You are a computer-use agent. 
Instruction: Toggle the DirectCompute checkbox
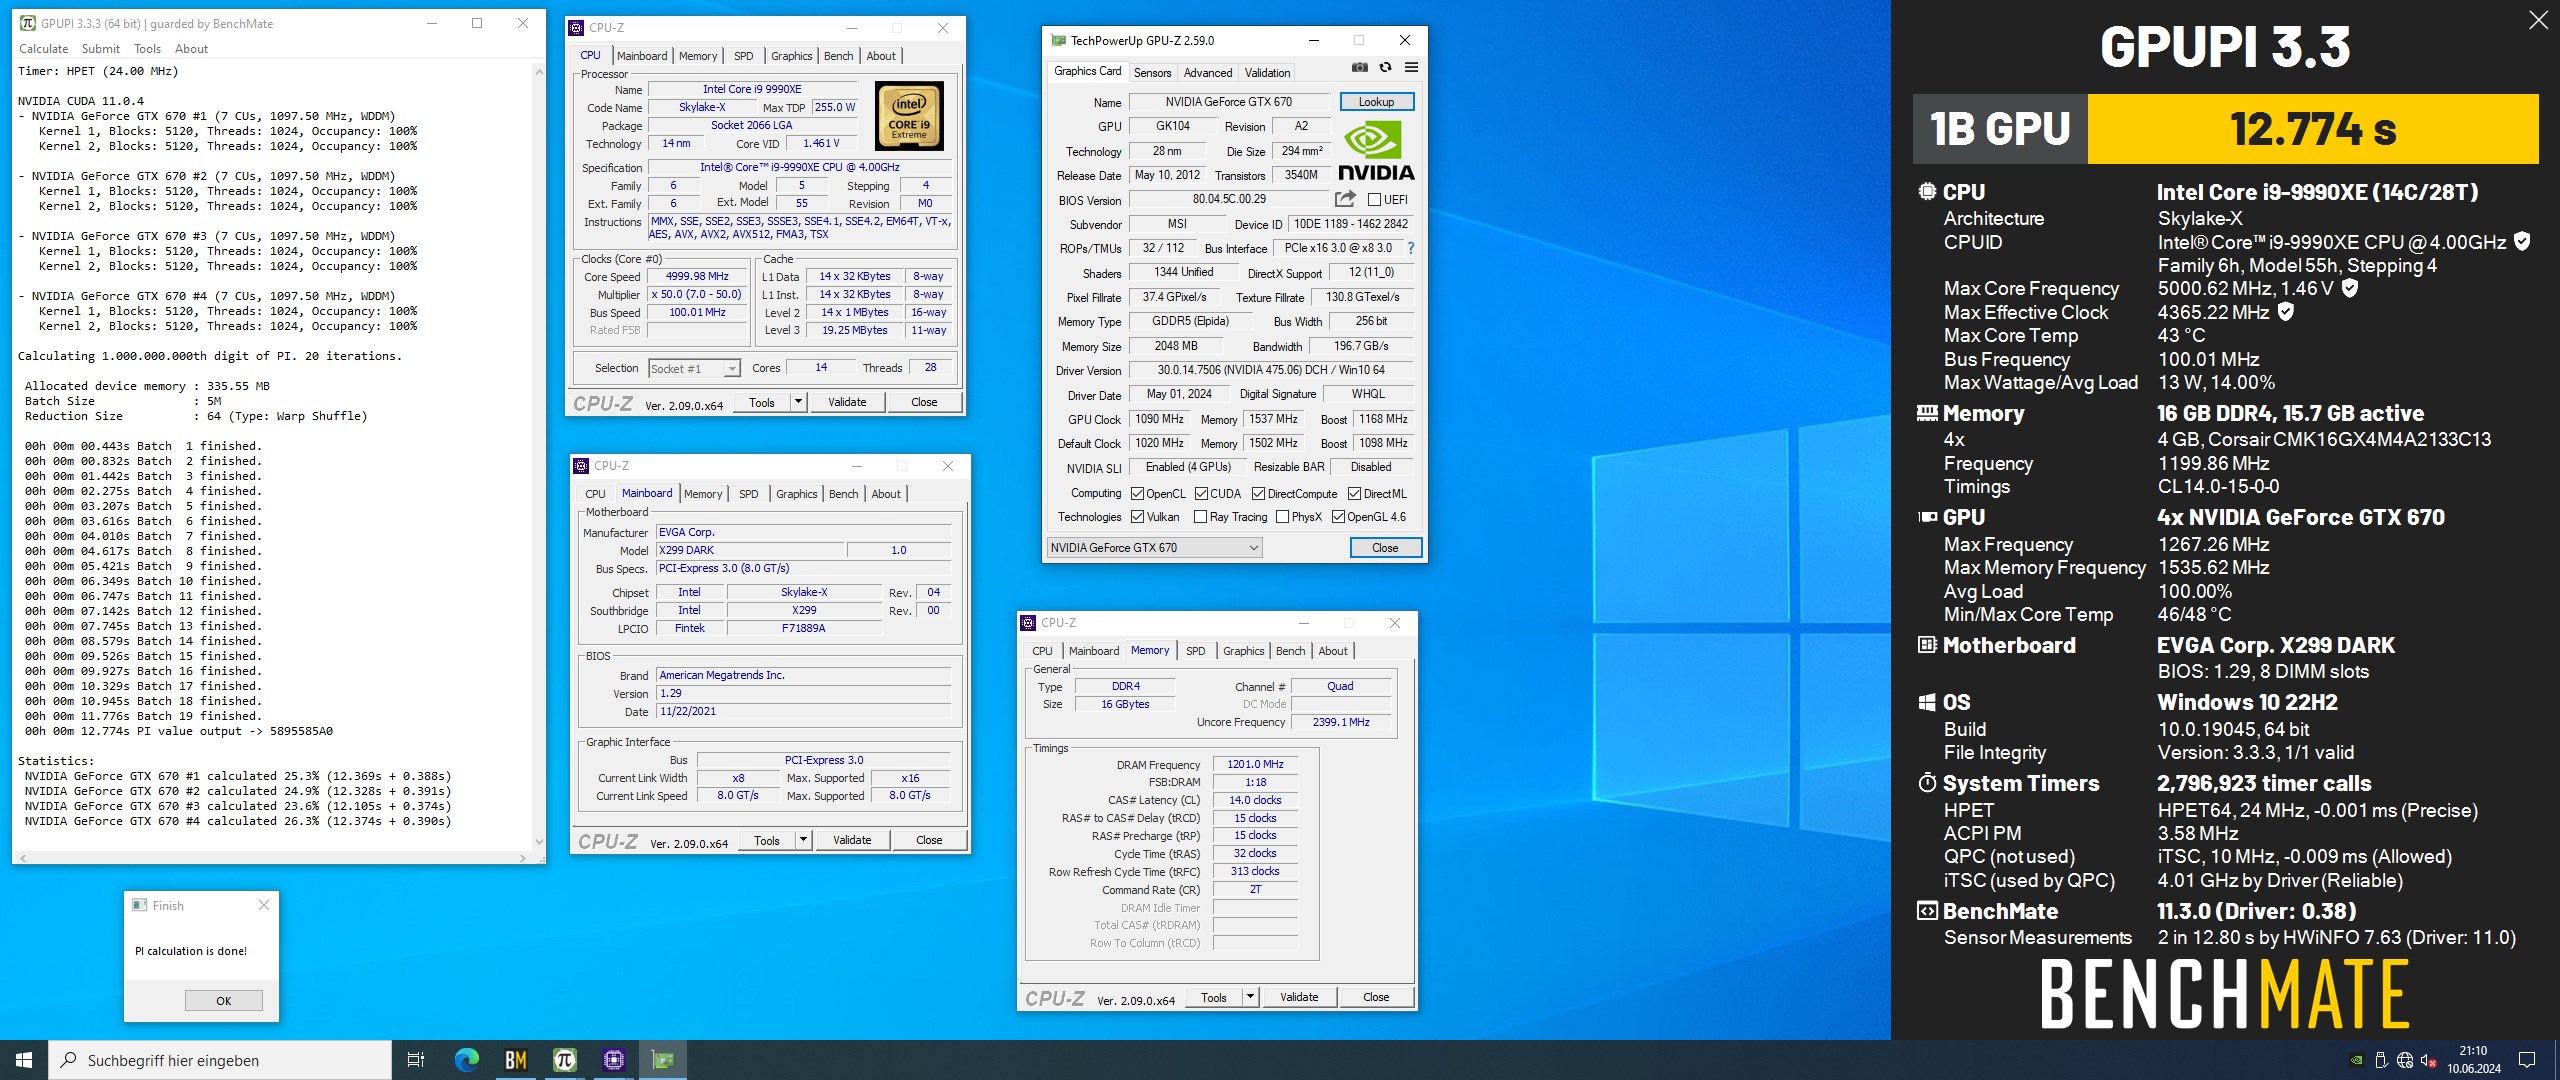click(1258, 494)
